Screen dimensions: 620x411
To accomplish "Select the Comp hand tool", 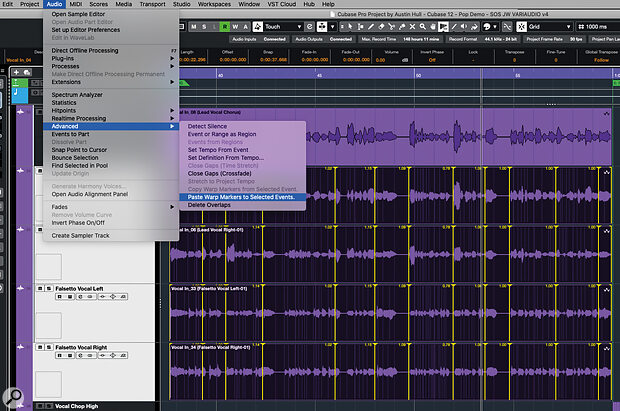I will [433, 27].
